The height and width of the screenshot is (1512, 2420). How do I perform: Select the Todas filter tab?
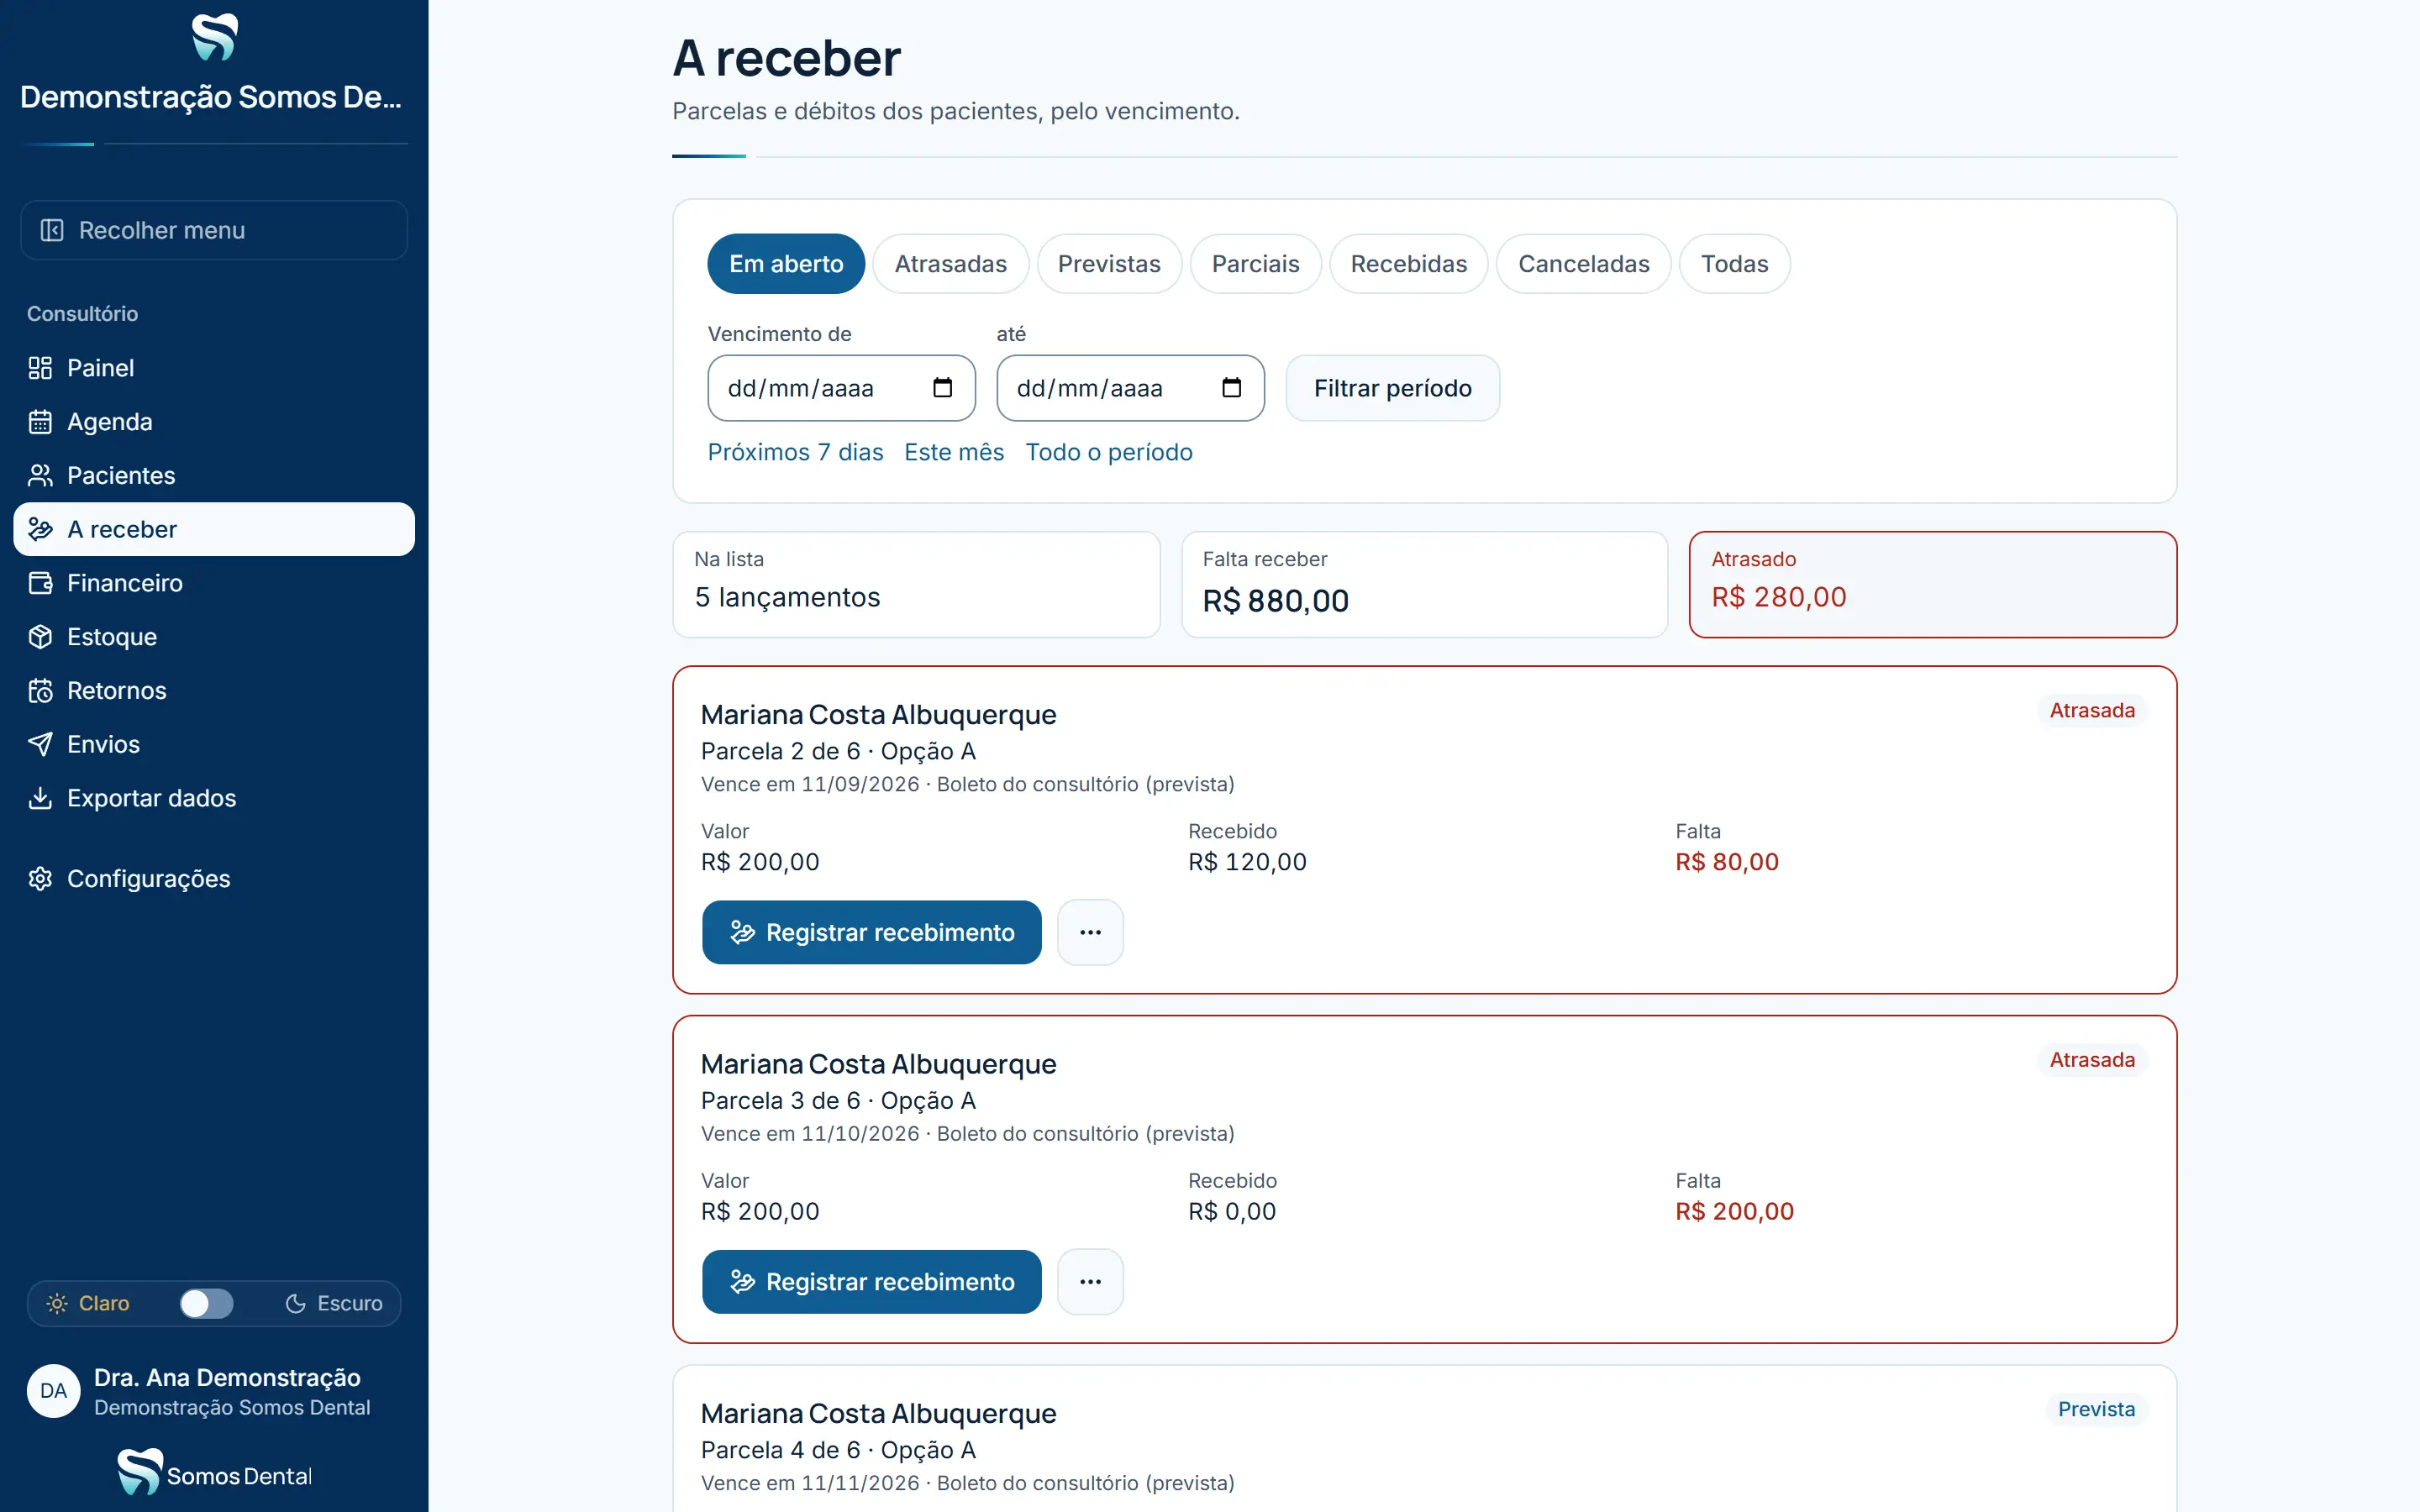1734,264
